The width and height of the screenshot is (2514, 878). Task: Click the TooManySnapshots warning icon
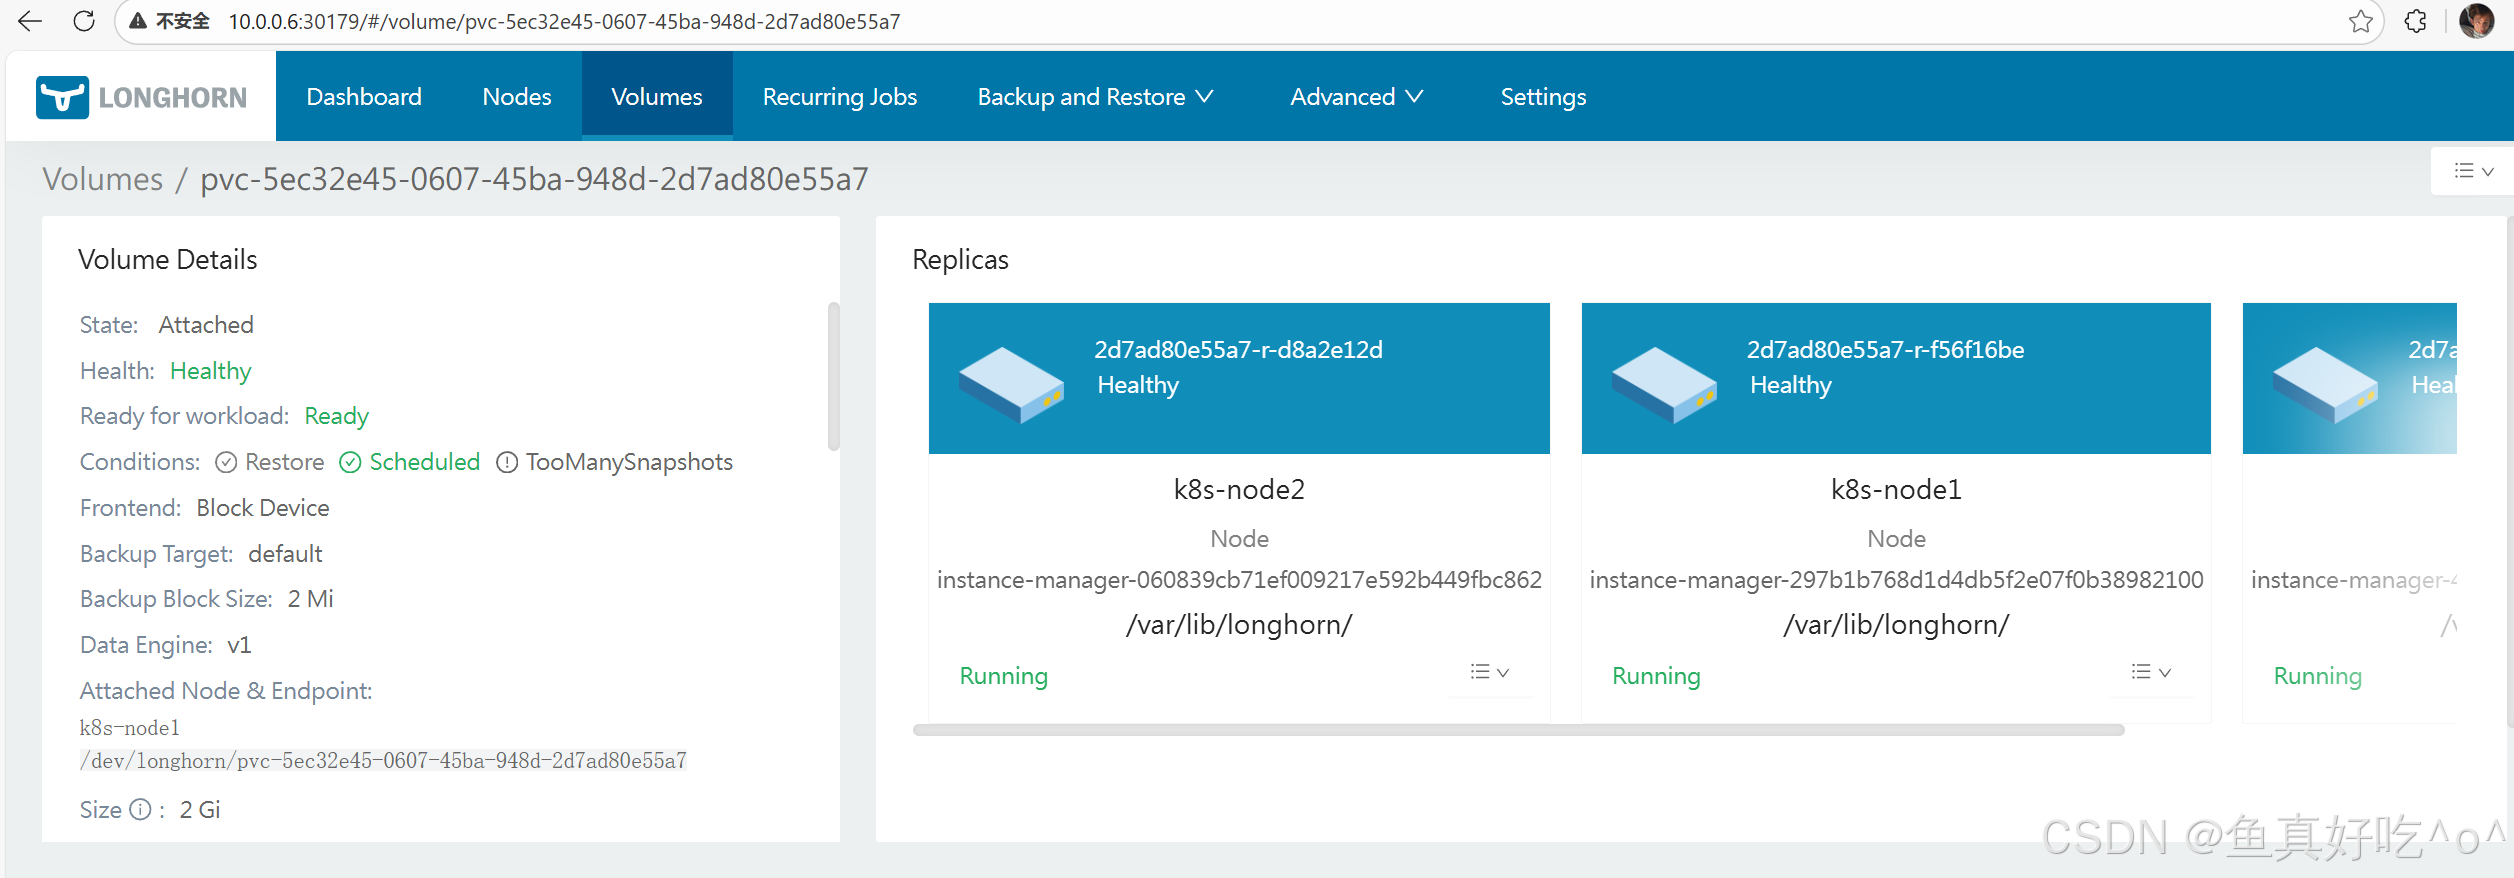click(x=507, y=462)
